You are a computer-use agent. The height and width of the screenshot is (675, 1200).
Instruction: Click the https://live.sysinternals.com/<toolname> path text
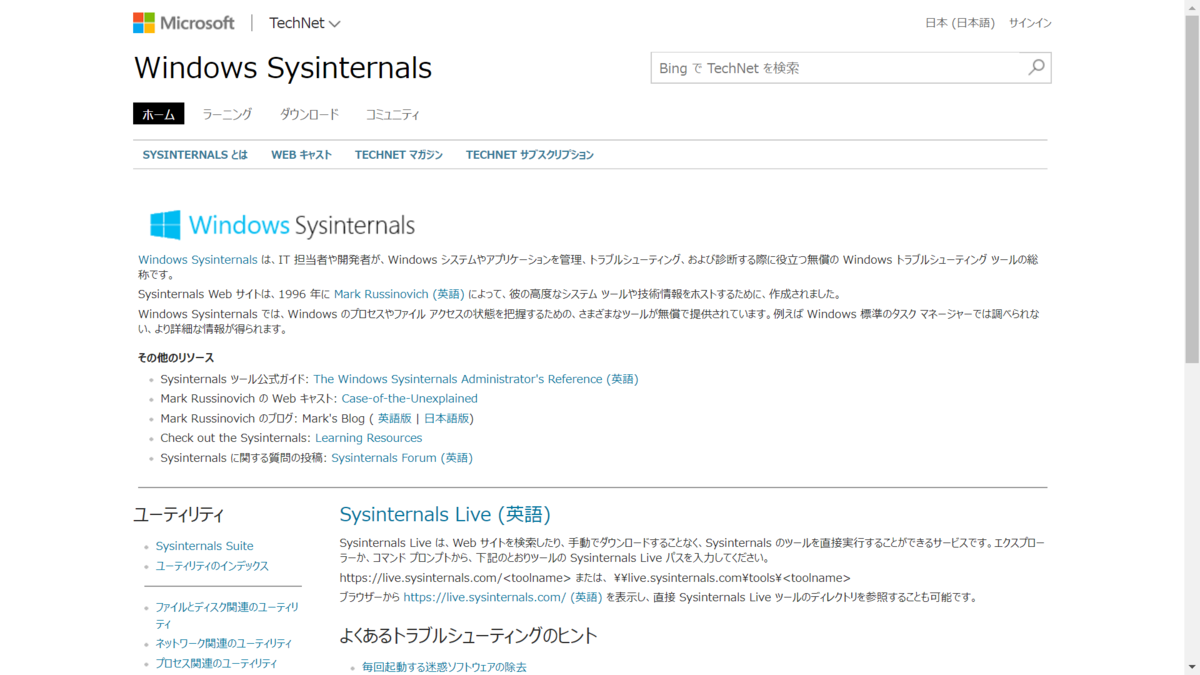click(x=455, y=578)
